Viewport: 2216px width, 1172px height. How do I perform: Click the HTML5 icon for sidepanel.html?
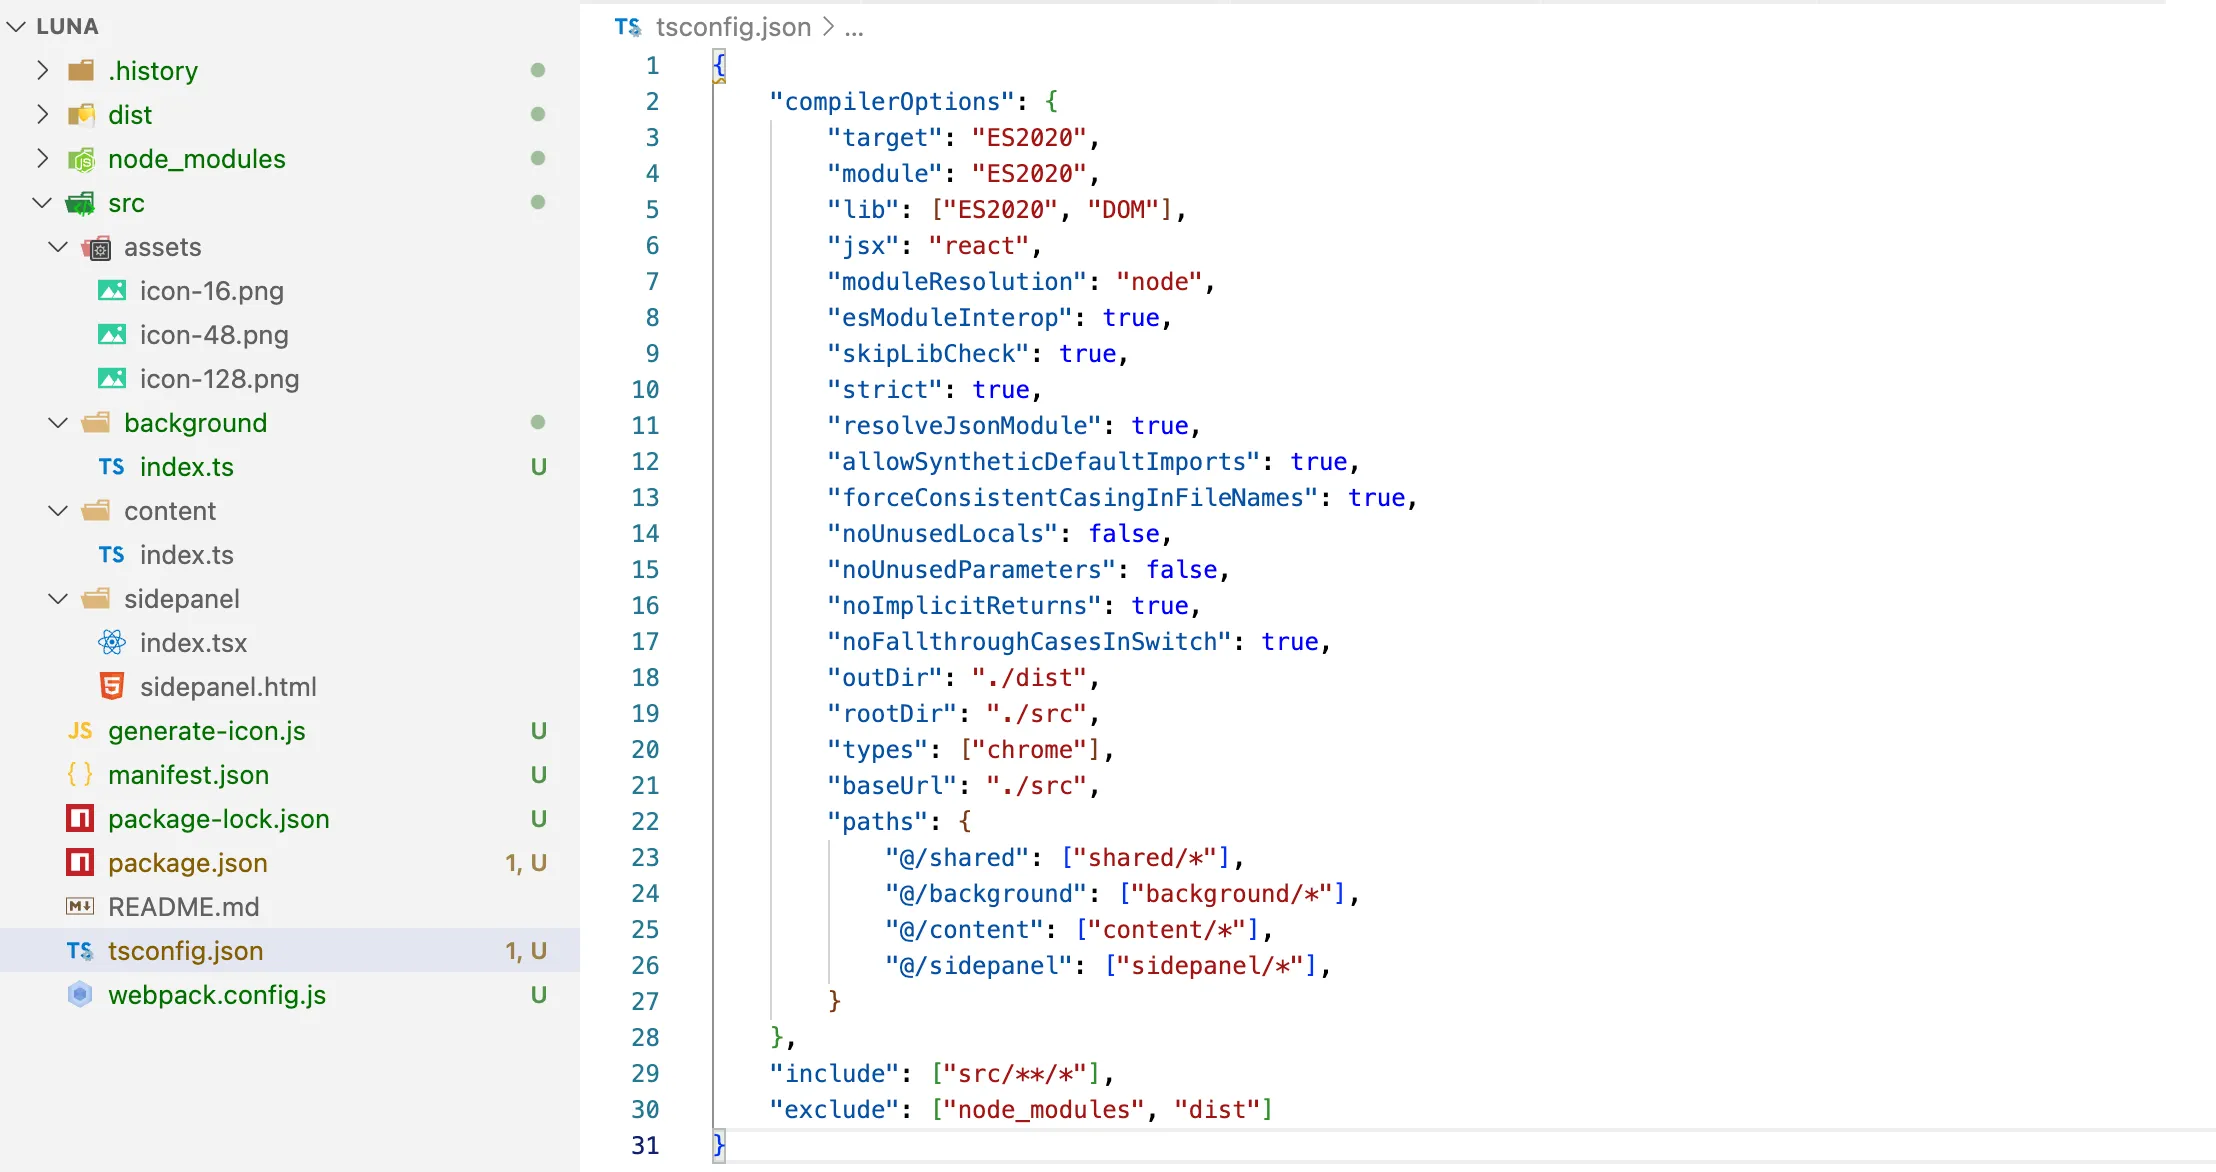click(x=112, y=686)
